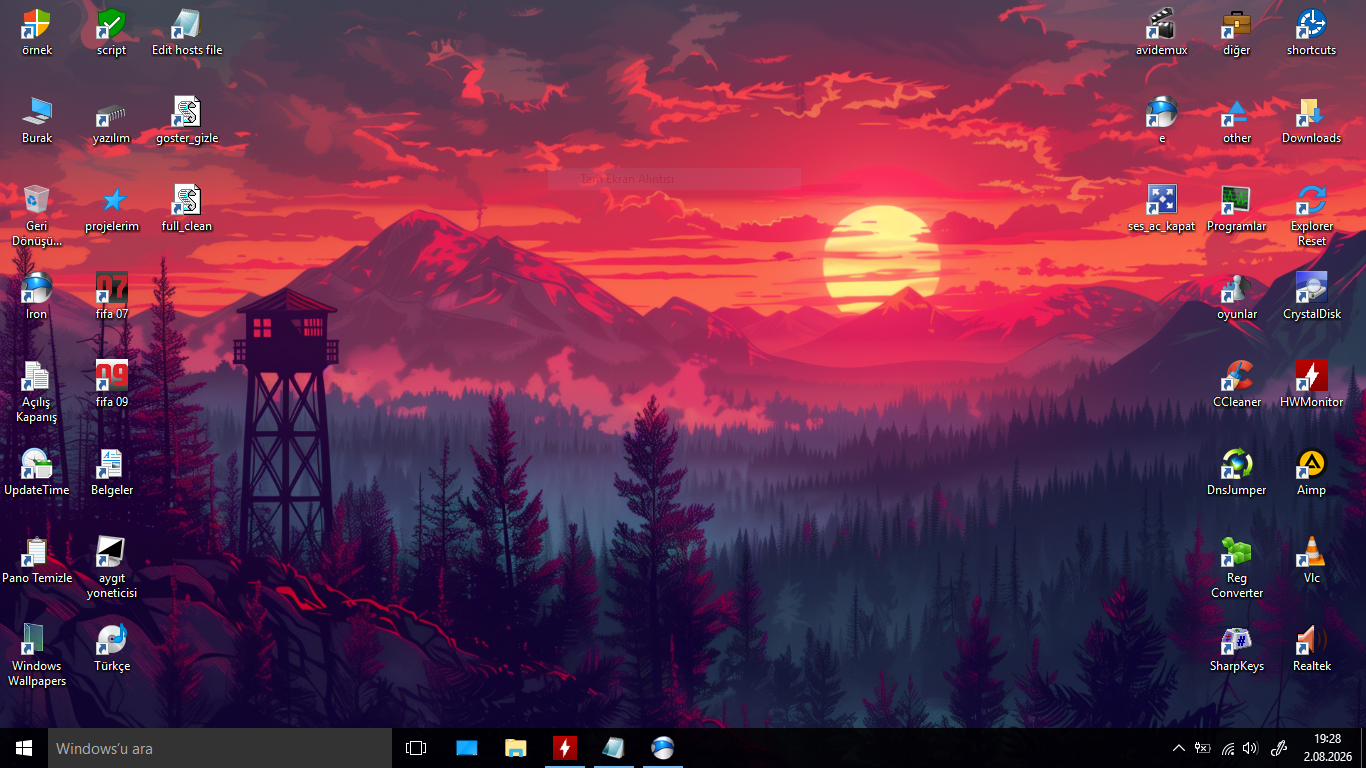
Task: Click the desktop icon labeled e
Action: [x=1161, y=120]
